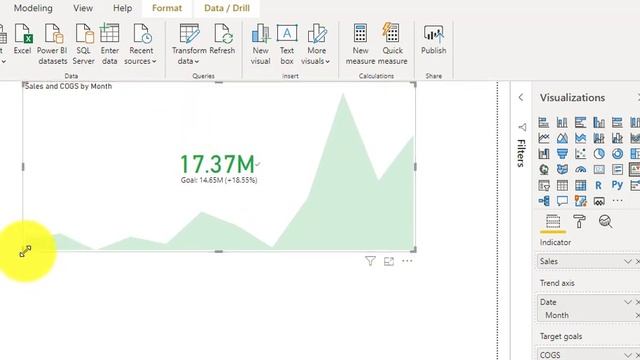
Task: Insert a Python (Py) visual
Action: coord(617,185)
